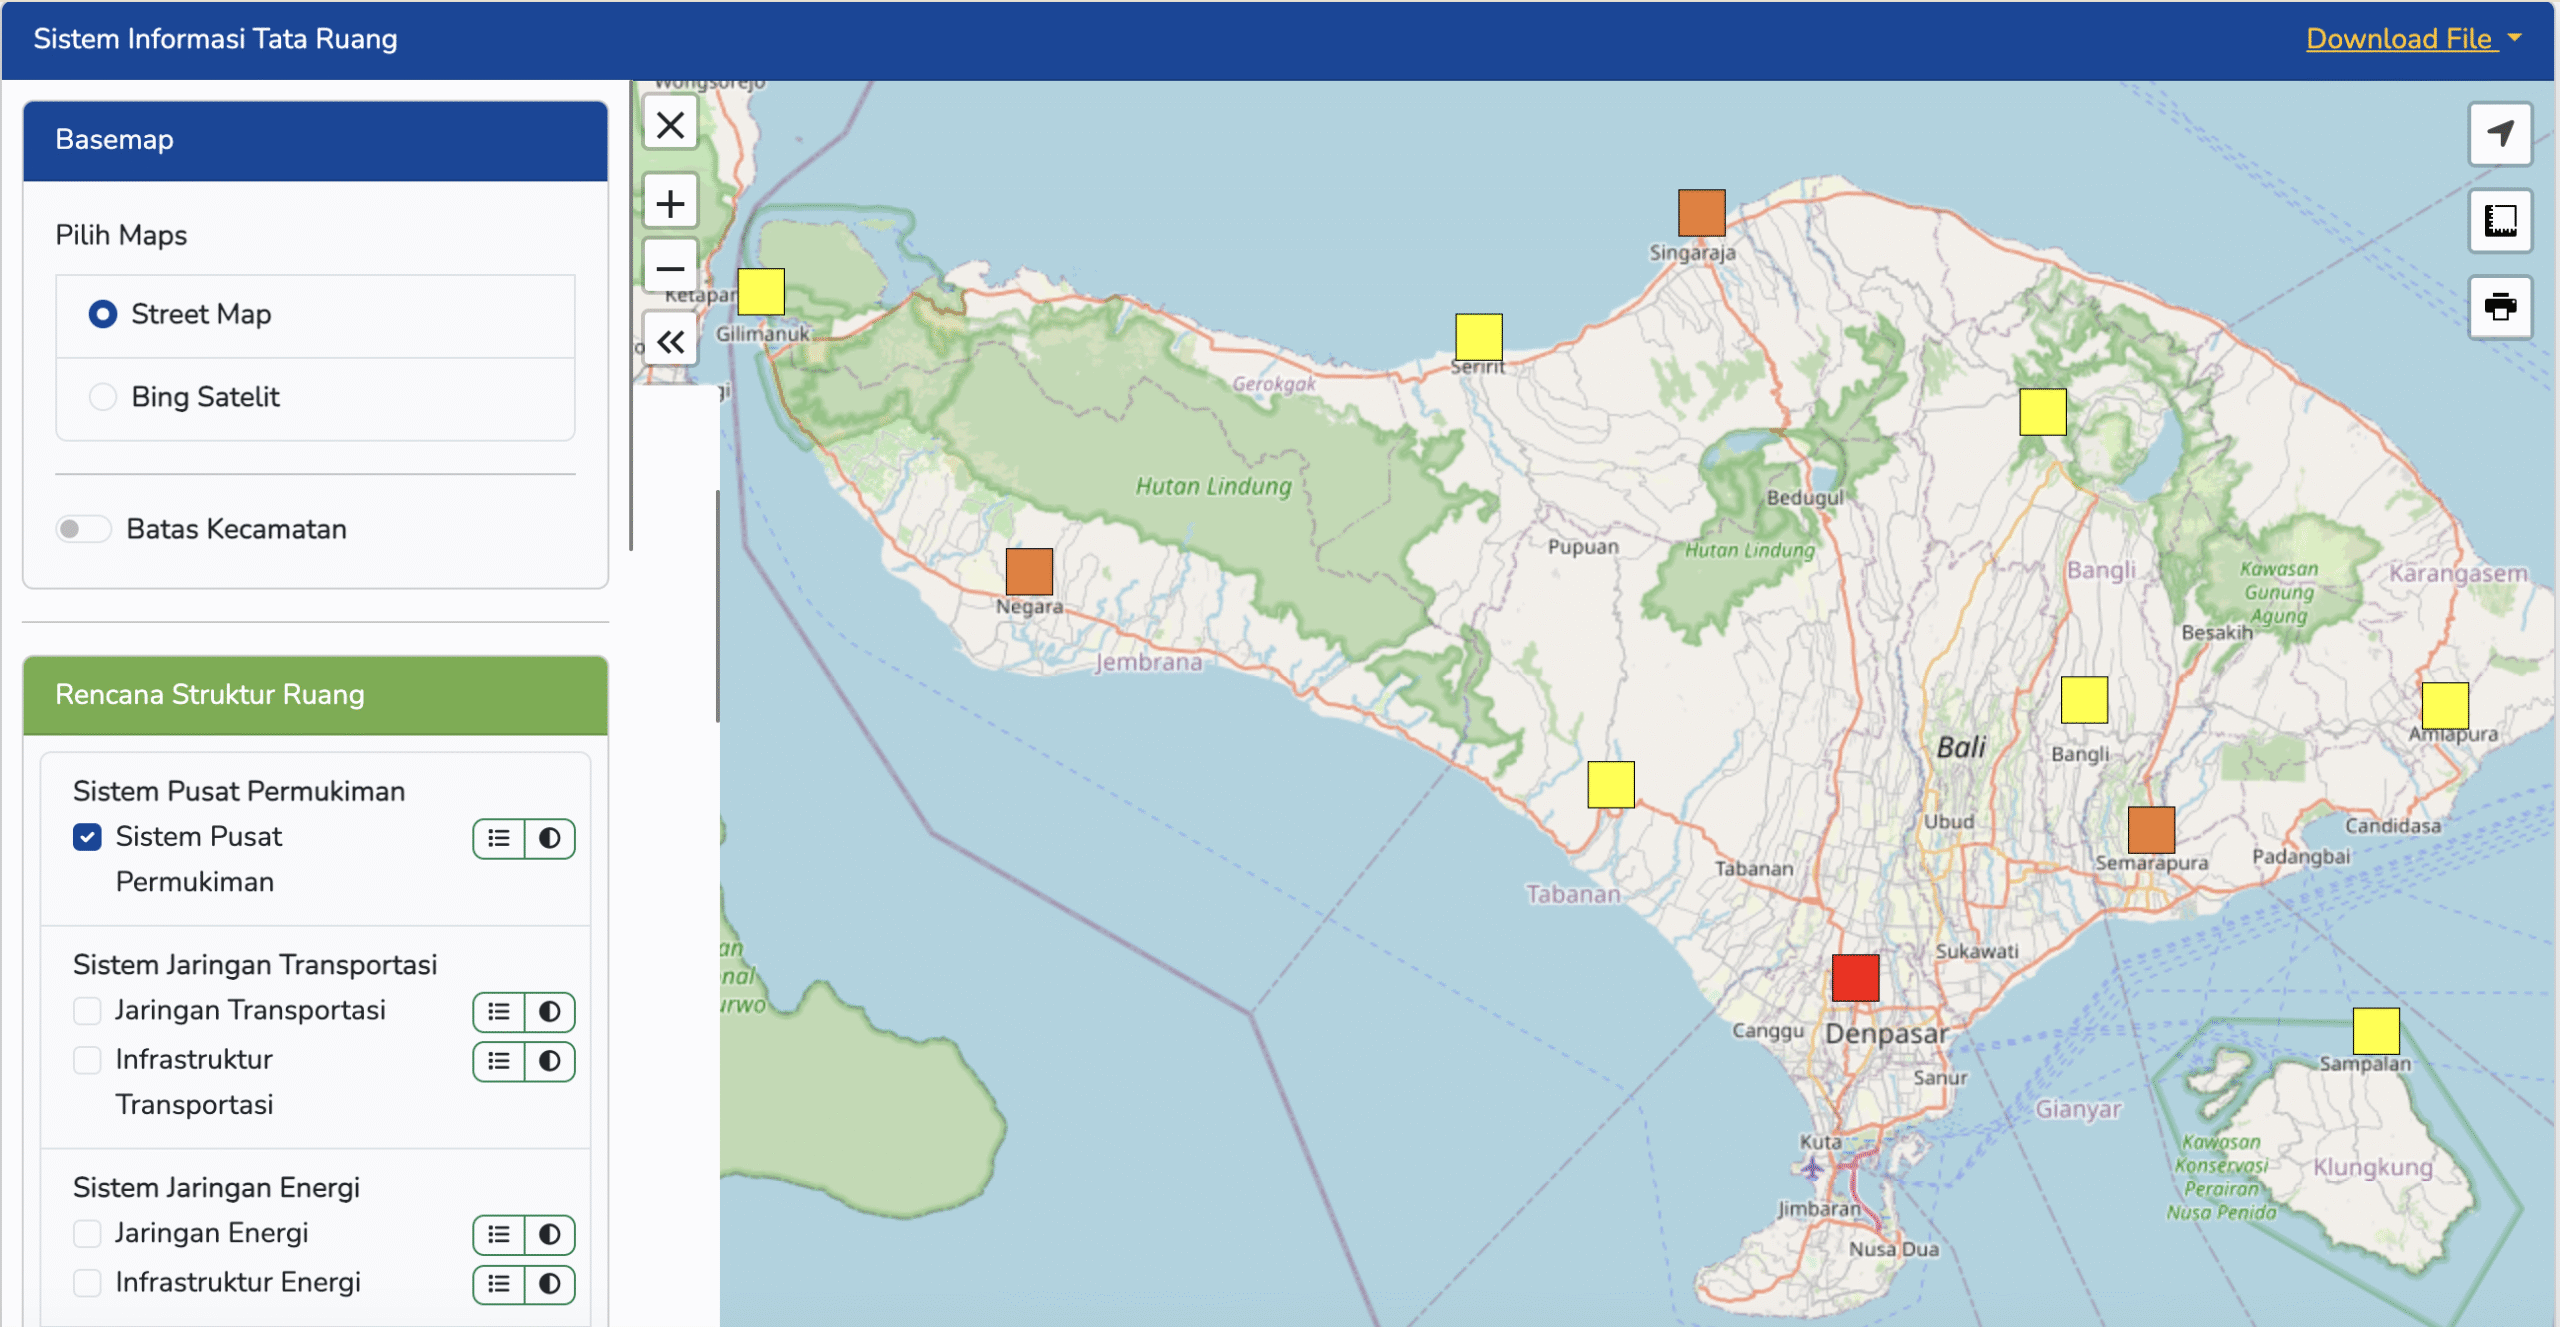This screenshot has width=2560, height=1327.
Task: Open the Rencana Struktur Ruang panel header
Action: [210, 694]
